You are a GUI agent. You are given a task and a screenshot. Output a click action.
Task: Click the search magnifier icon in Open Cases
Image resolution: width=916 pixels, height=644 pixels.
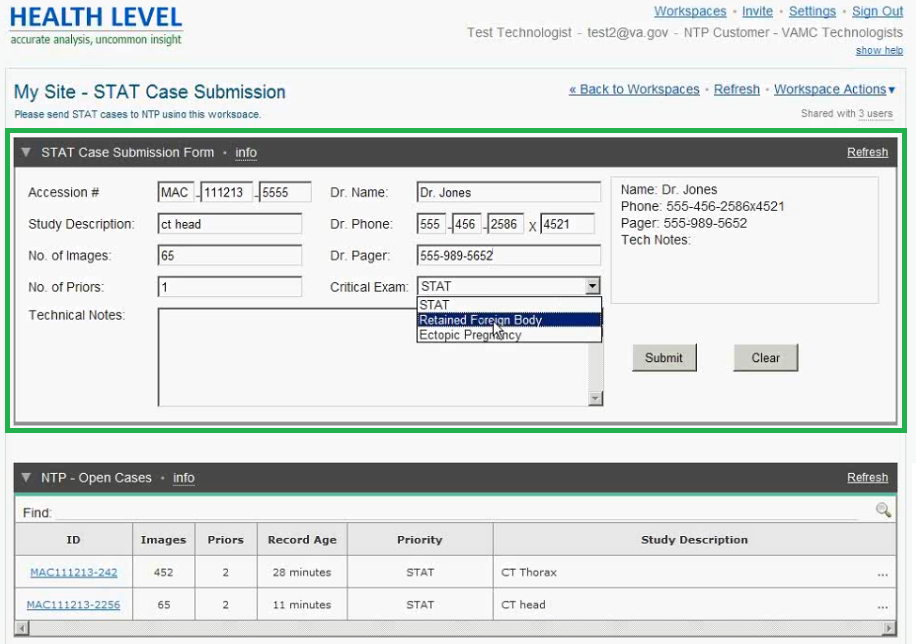(883, 510)
